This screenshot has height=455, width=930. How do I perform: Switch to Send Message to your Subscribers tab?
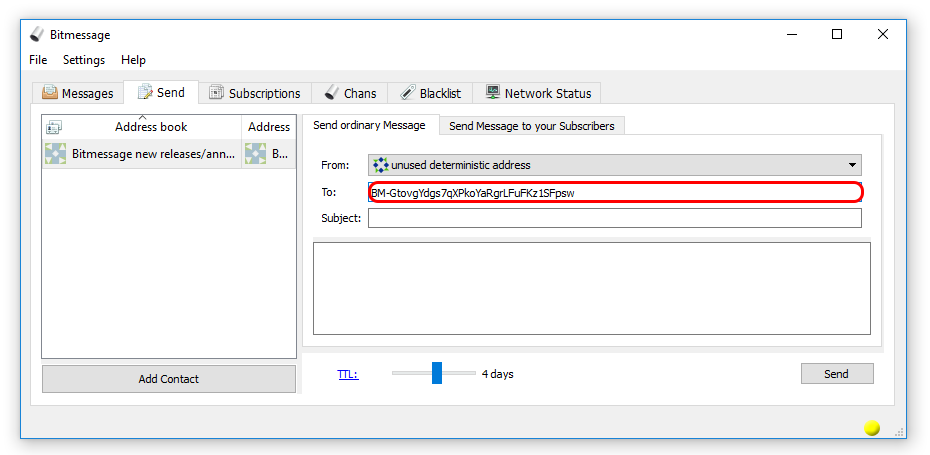(531, 126)
